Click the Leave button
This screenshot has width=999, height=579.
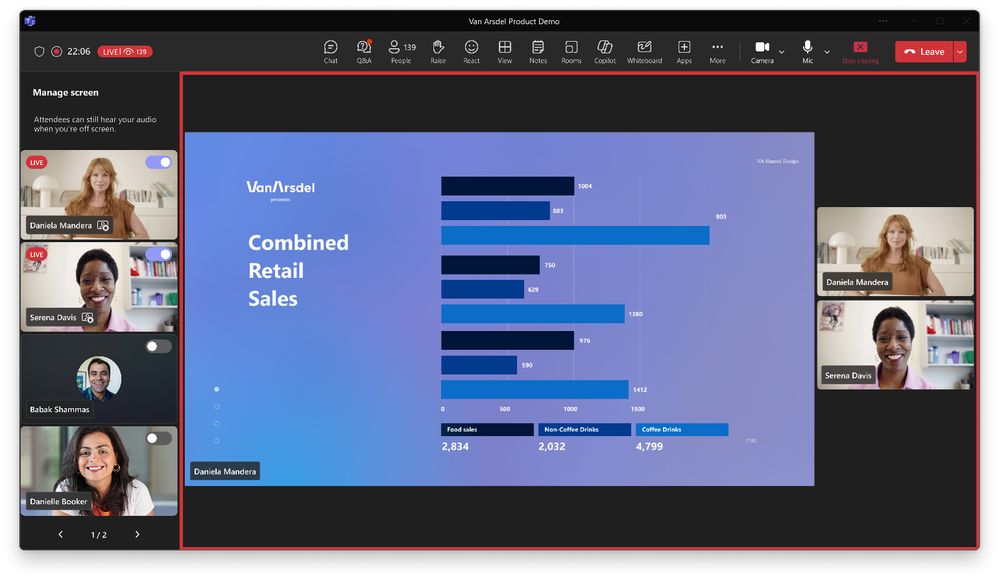tap(924, 52)
